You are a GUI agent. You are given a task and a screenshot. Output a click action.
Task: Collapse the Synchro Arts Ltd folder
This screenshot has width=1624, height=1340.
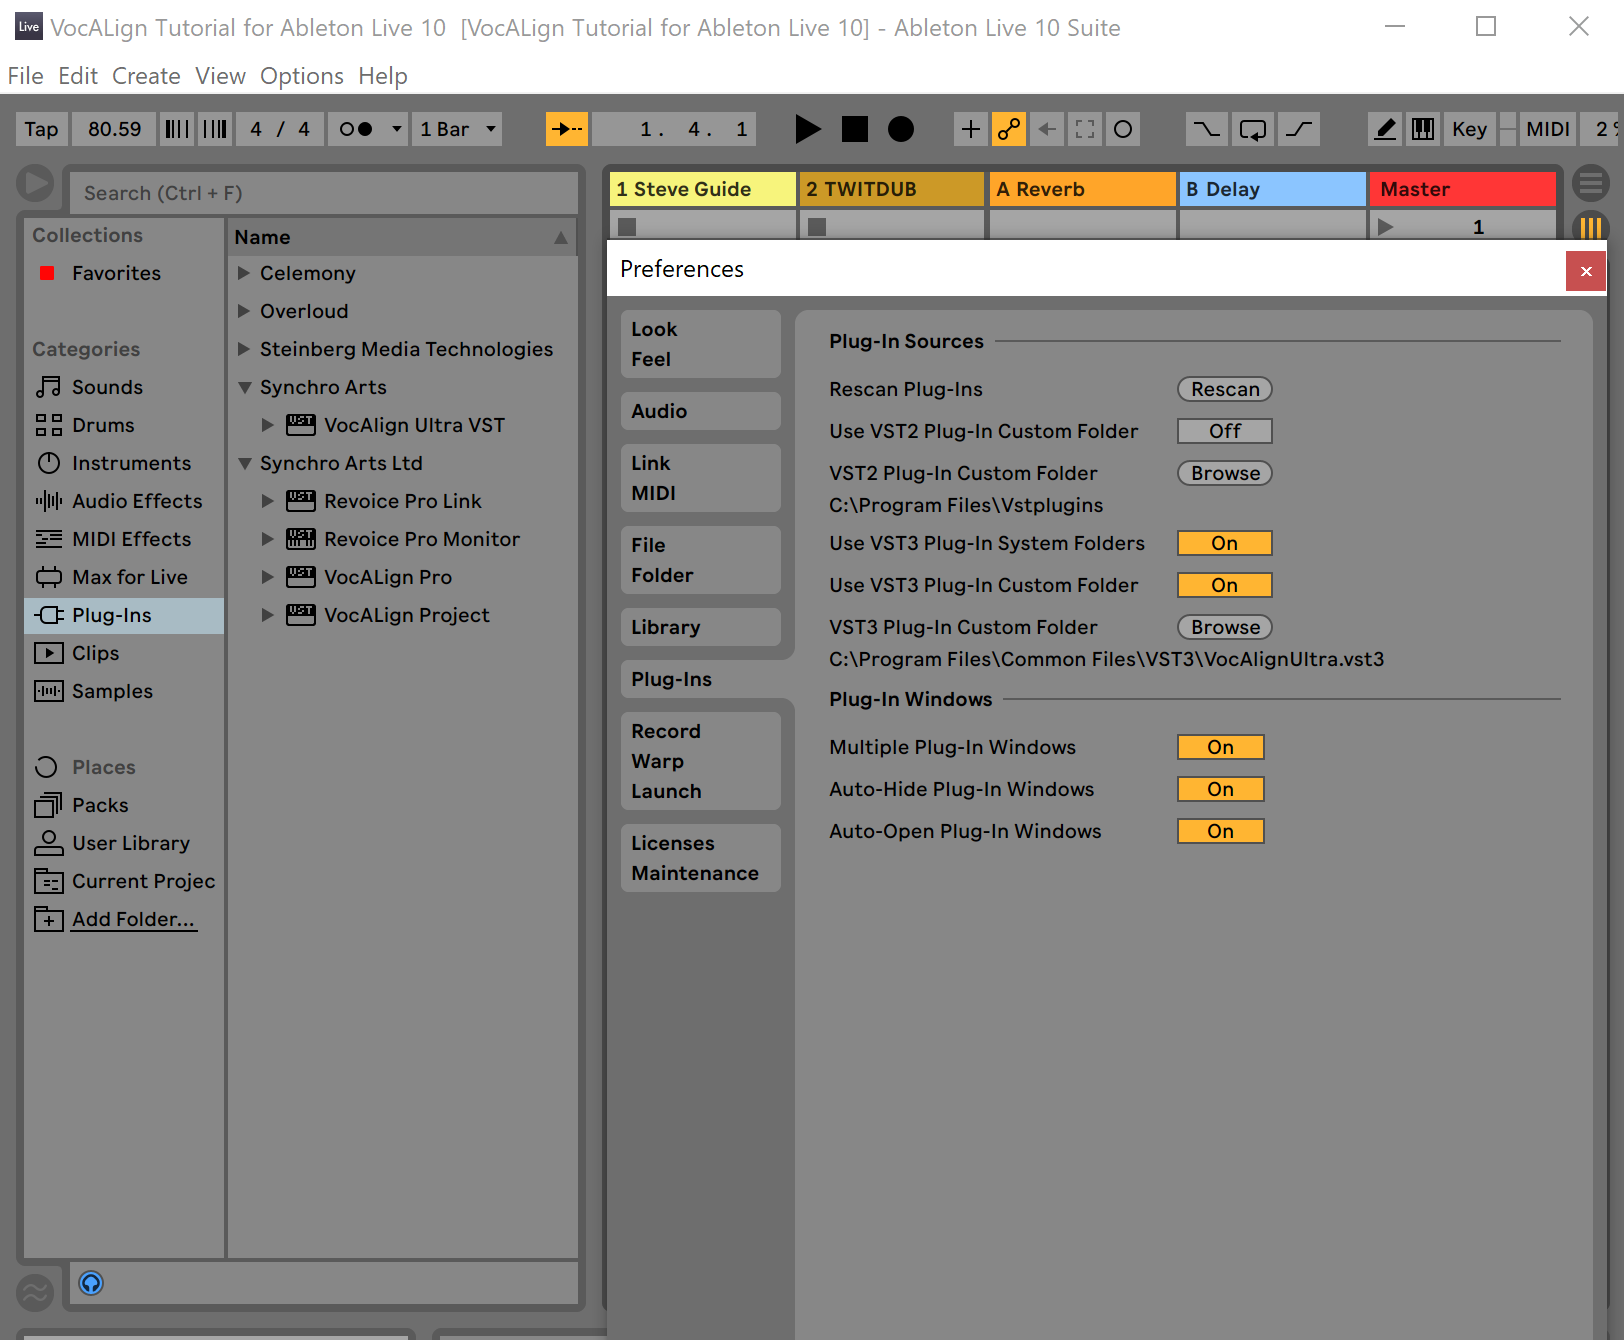pyautogui.click(x=243, y=463)
